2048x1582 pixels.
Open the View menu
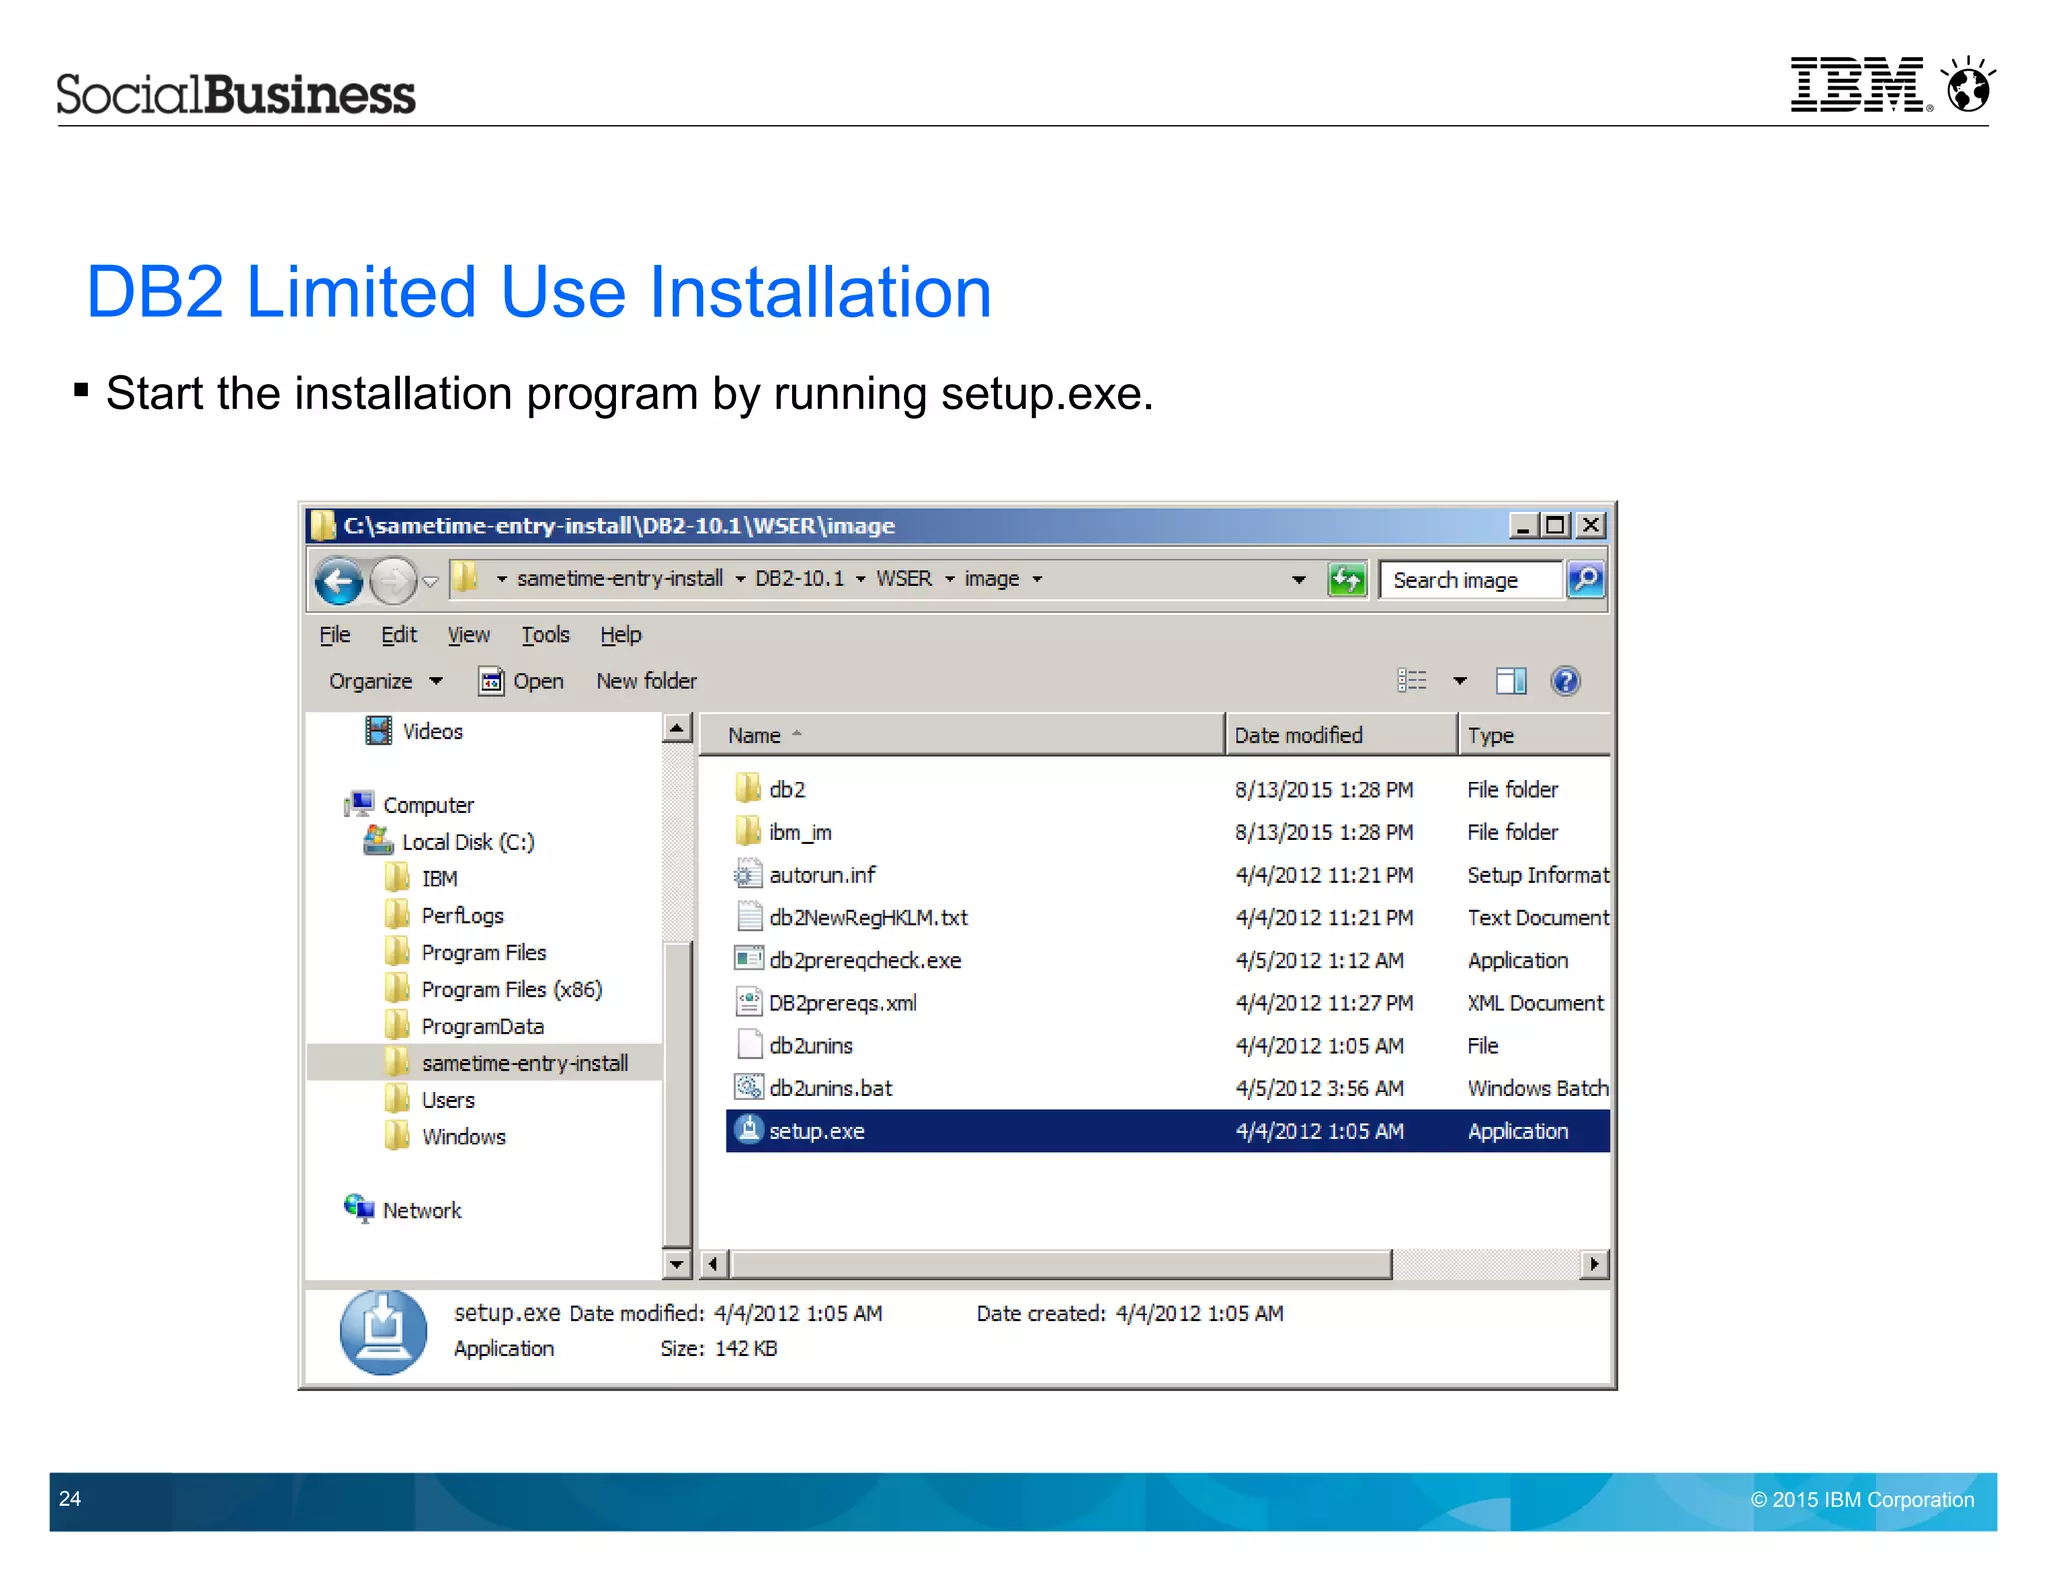(468, 635)
